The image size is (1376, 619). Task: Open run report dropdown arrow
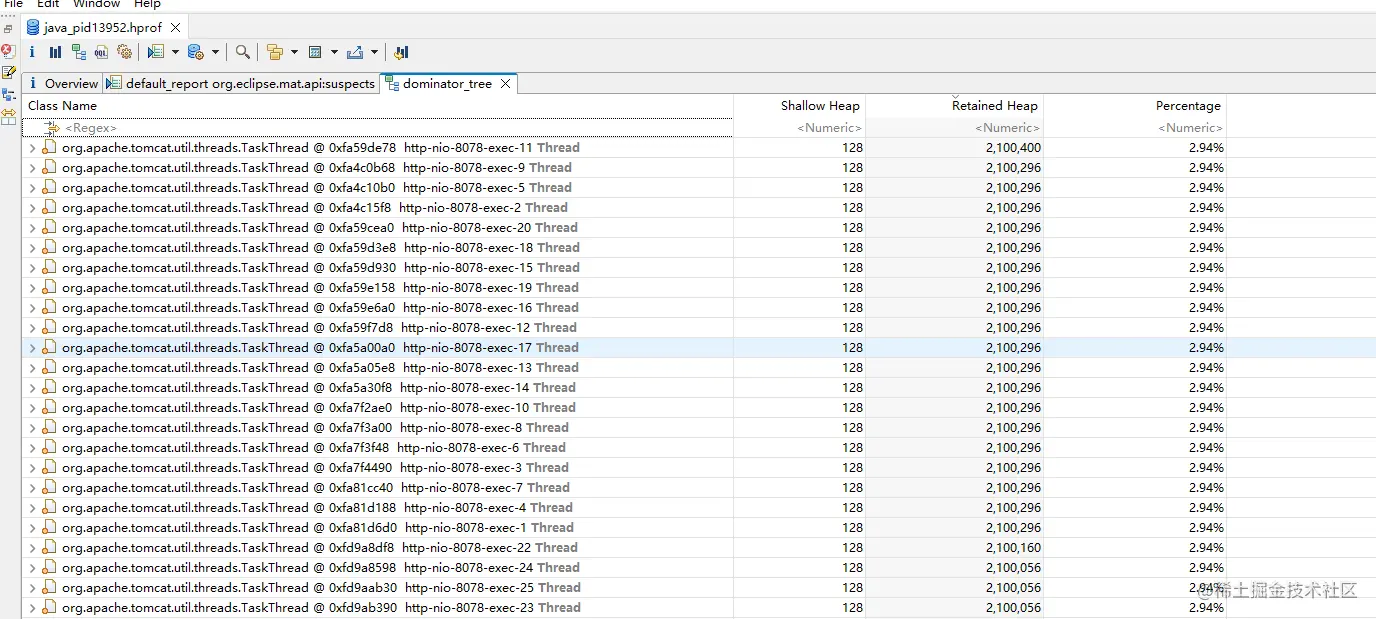point(175,52)
